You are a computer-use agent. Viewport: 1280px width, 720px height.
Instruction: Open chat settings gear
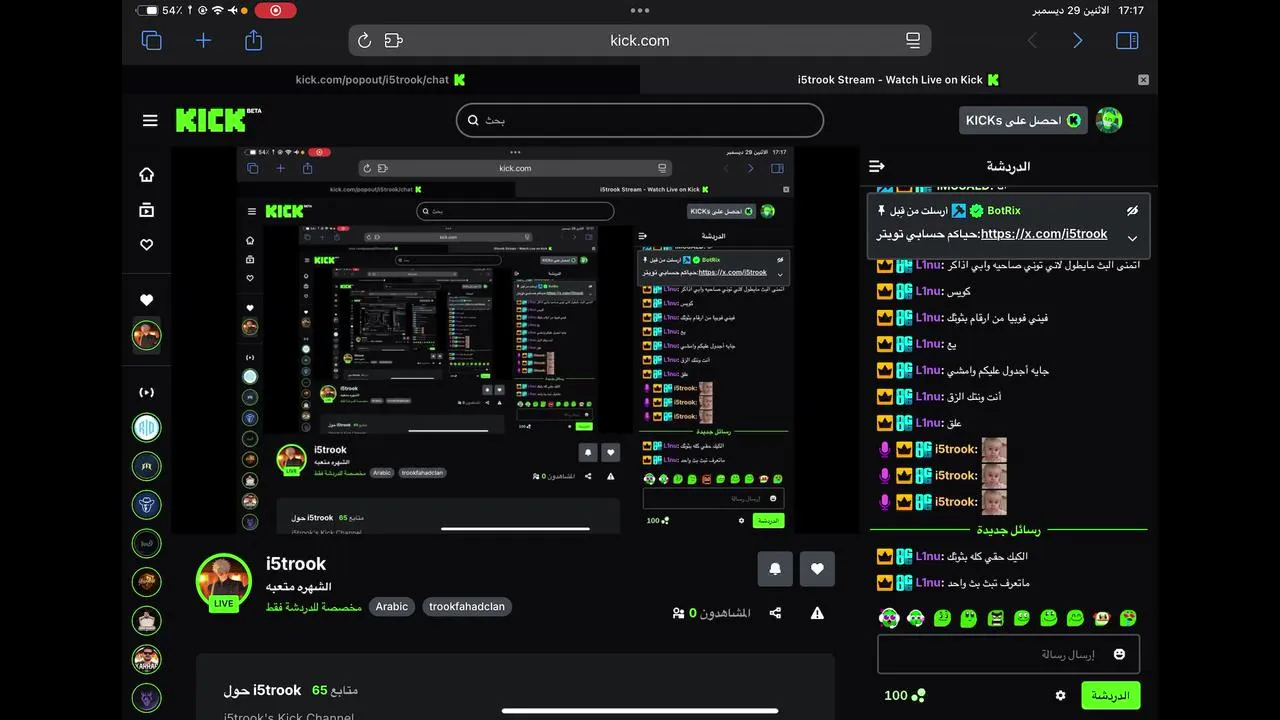pos(1060,695)
